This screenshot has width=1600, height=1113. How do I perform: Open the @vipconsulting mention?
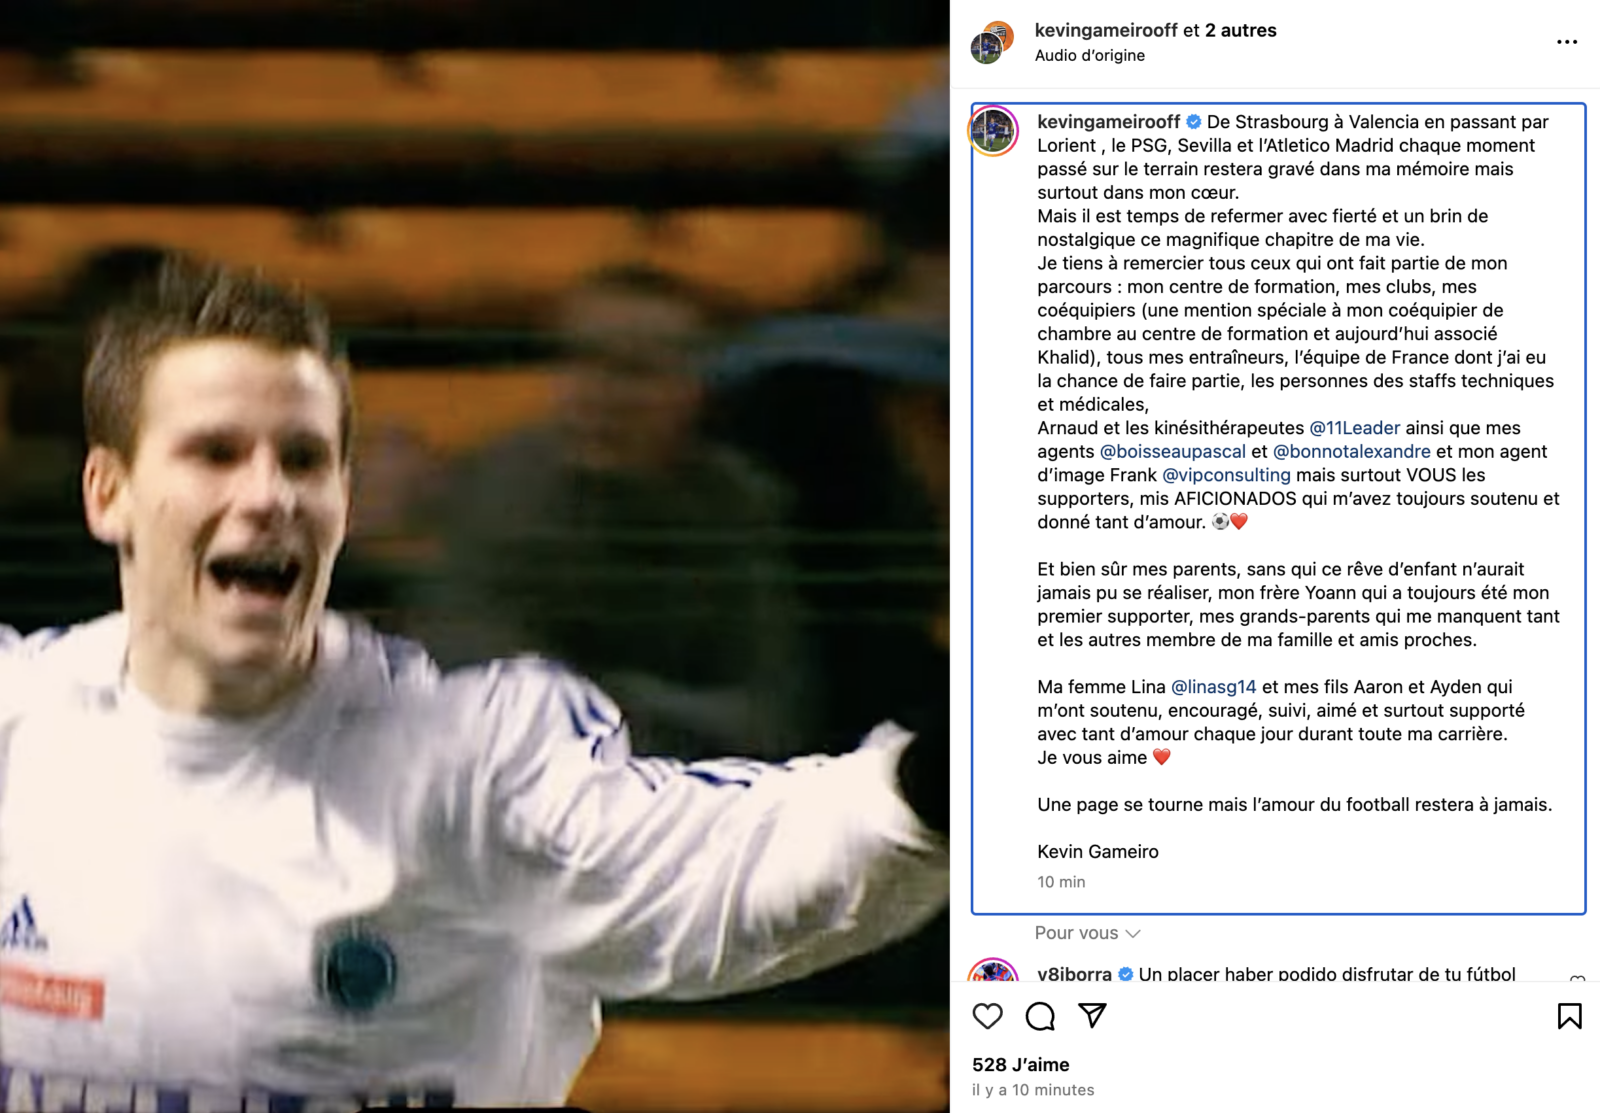click(x=1226, y=475)
